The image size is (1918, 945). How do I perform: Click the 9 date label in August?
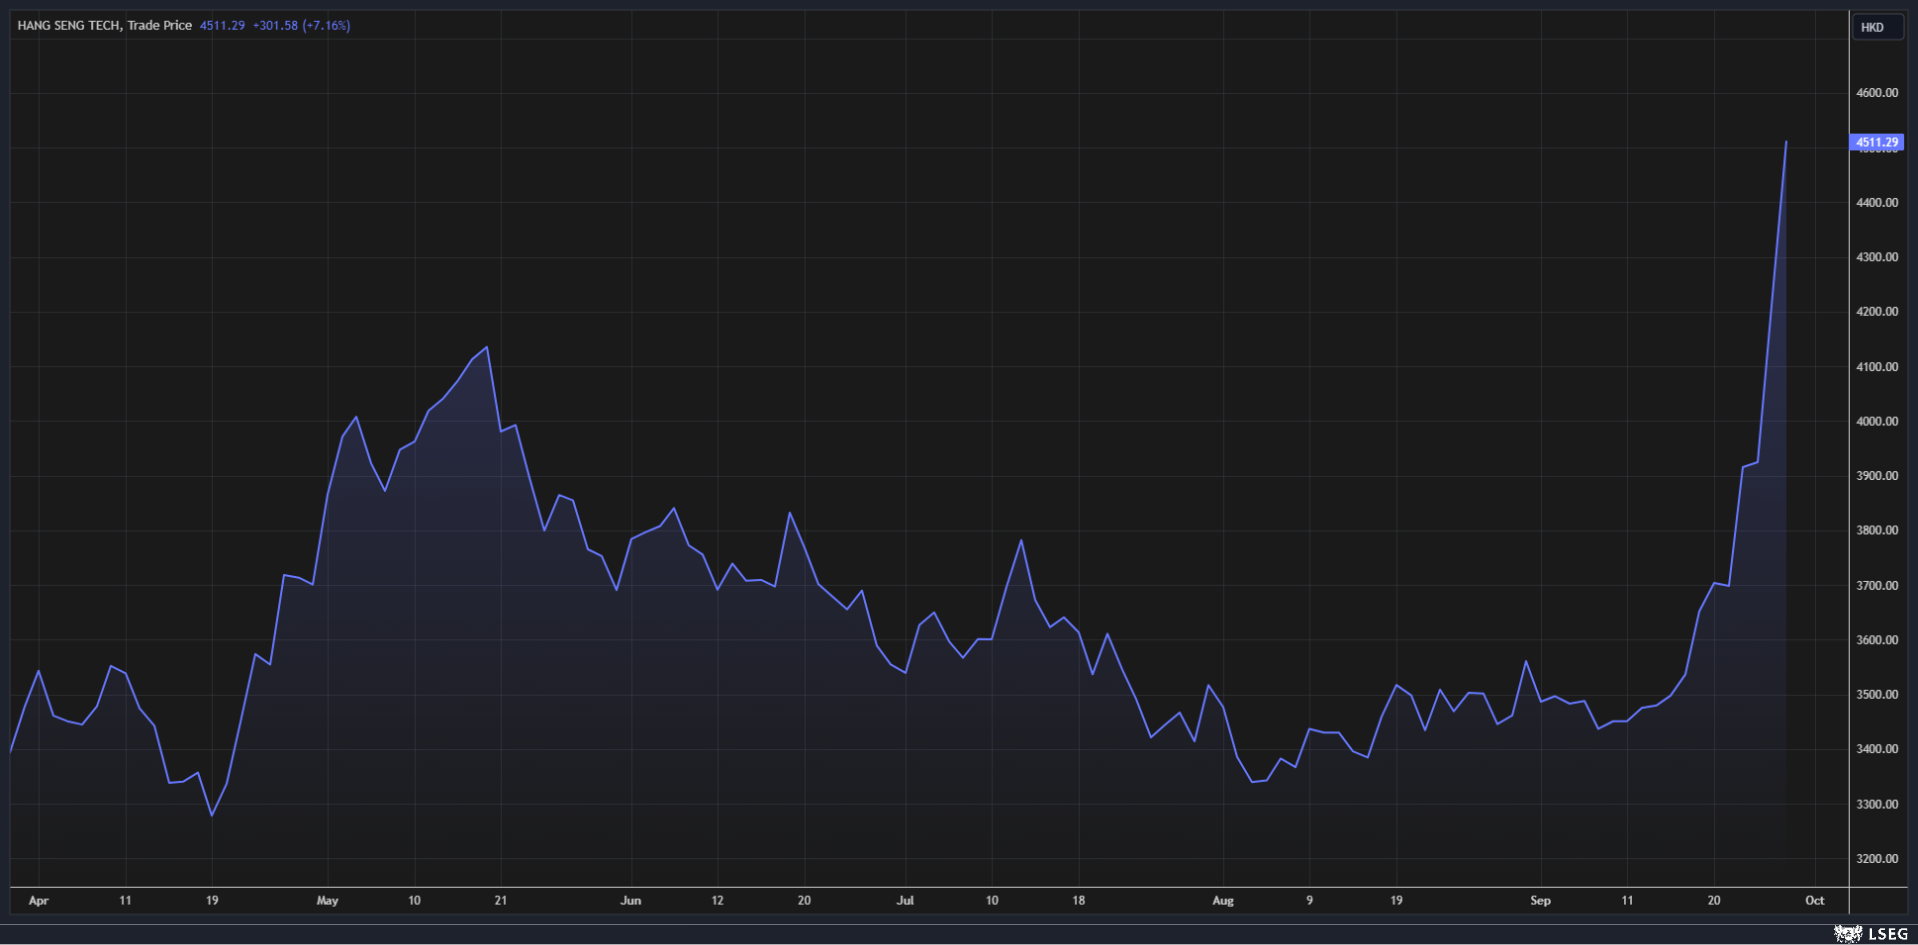click(x=1309, y=901)
